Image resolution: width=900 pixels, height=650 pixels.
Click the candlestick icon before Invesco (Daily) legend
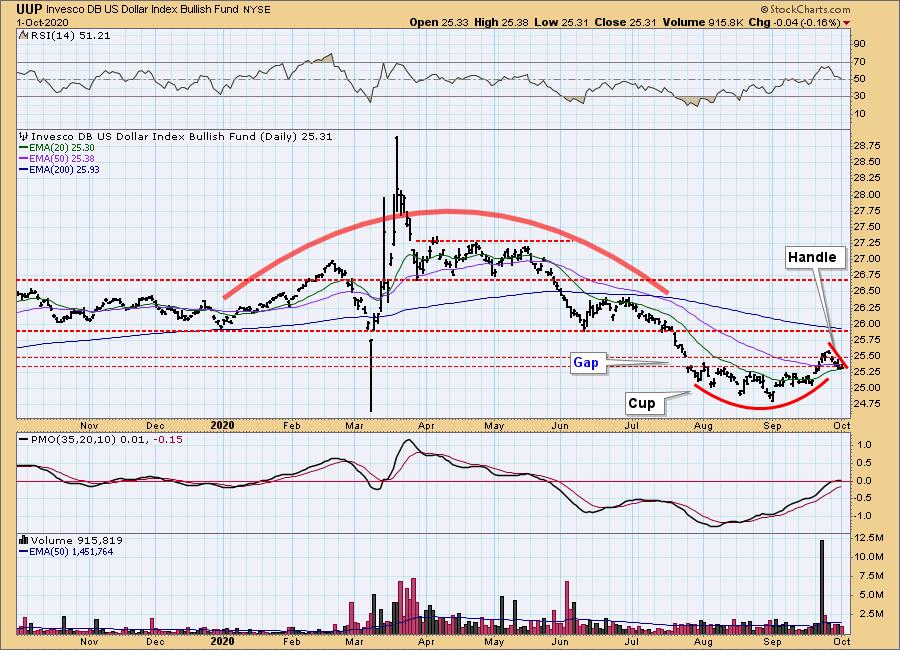click(x=24, y=137)
